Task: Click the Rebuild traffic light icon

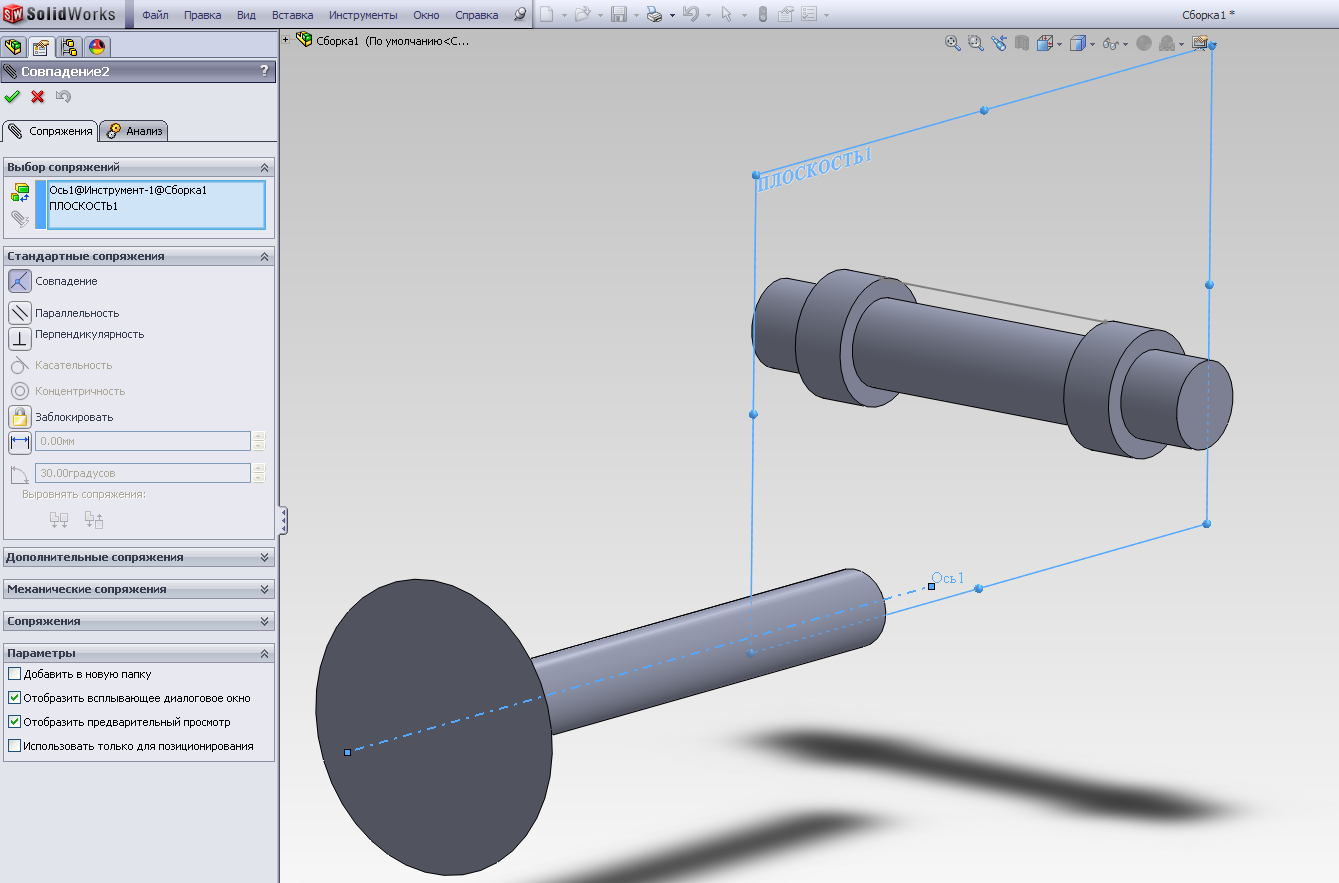Action: [762, 15]
